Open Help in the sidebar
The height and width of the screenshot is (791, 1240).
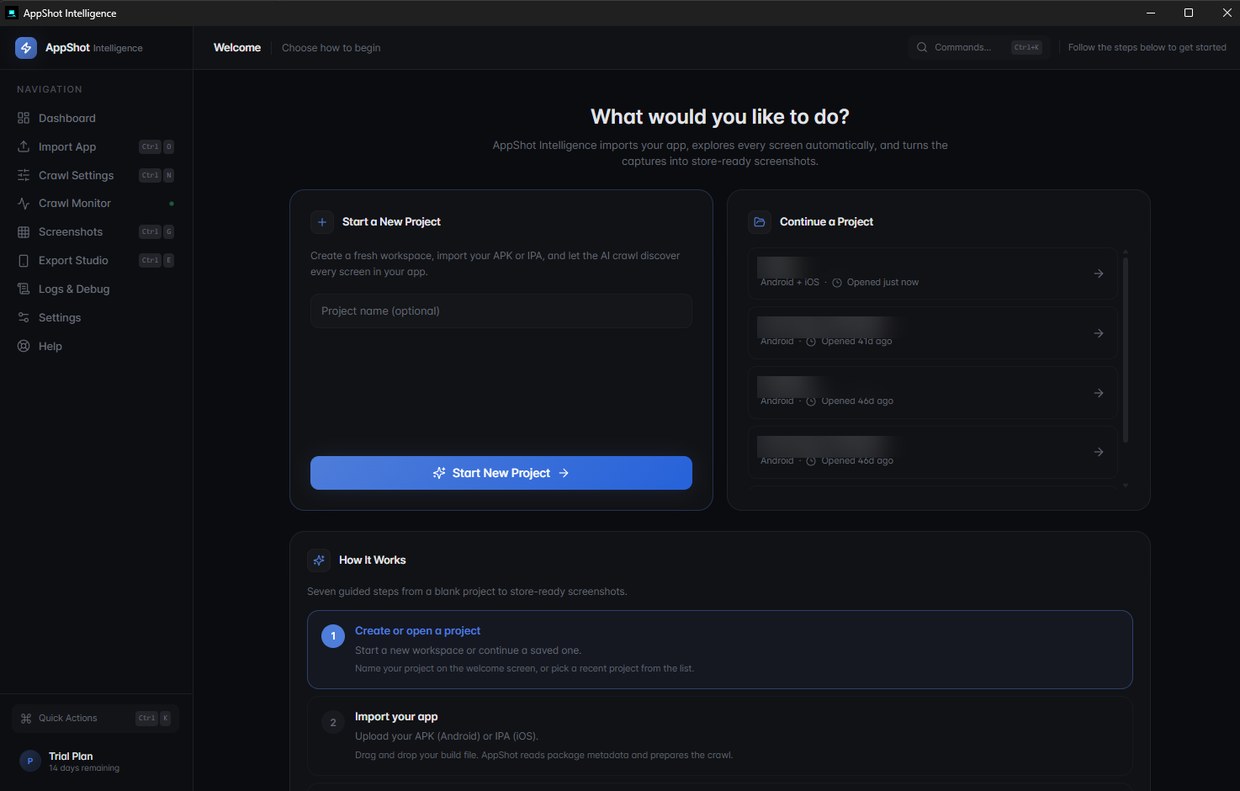click(x=96, y=346)
